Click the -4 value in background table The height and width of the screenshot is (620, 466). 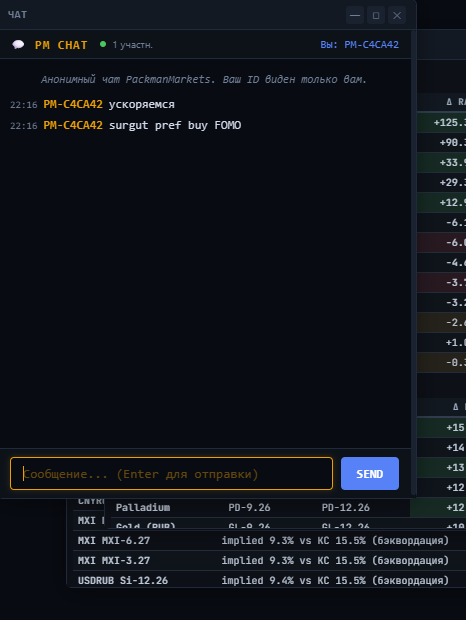[x=456, y=263]
